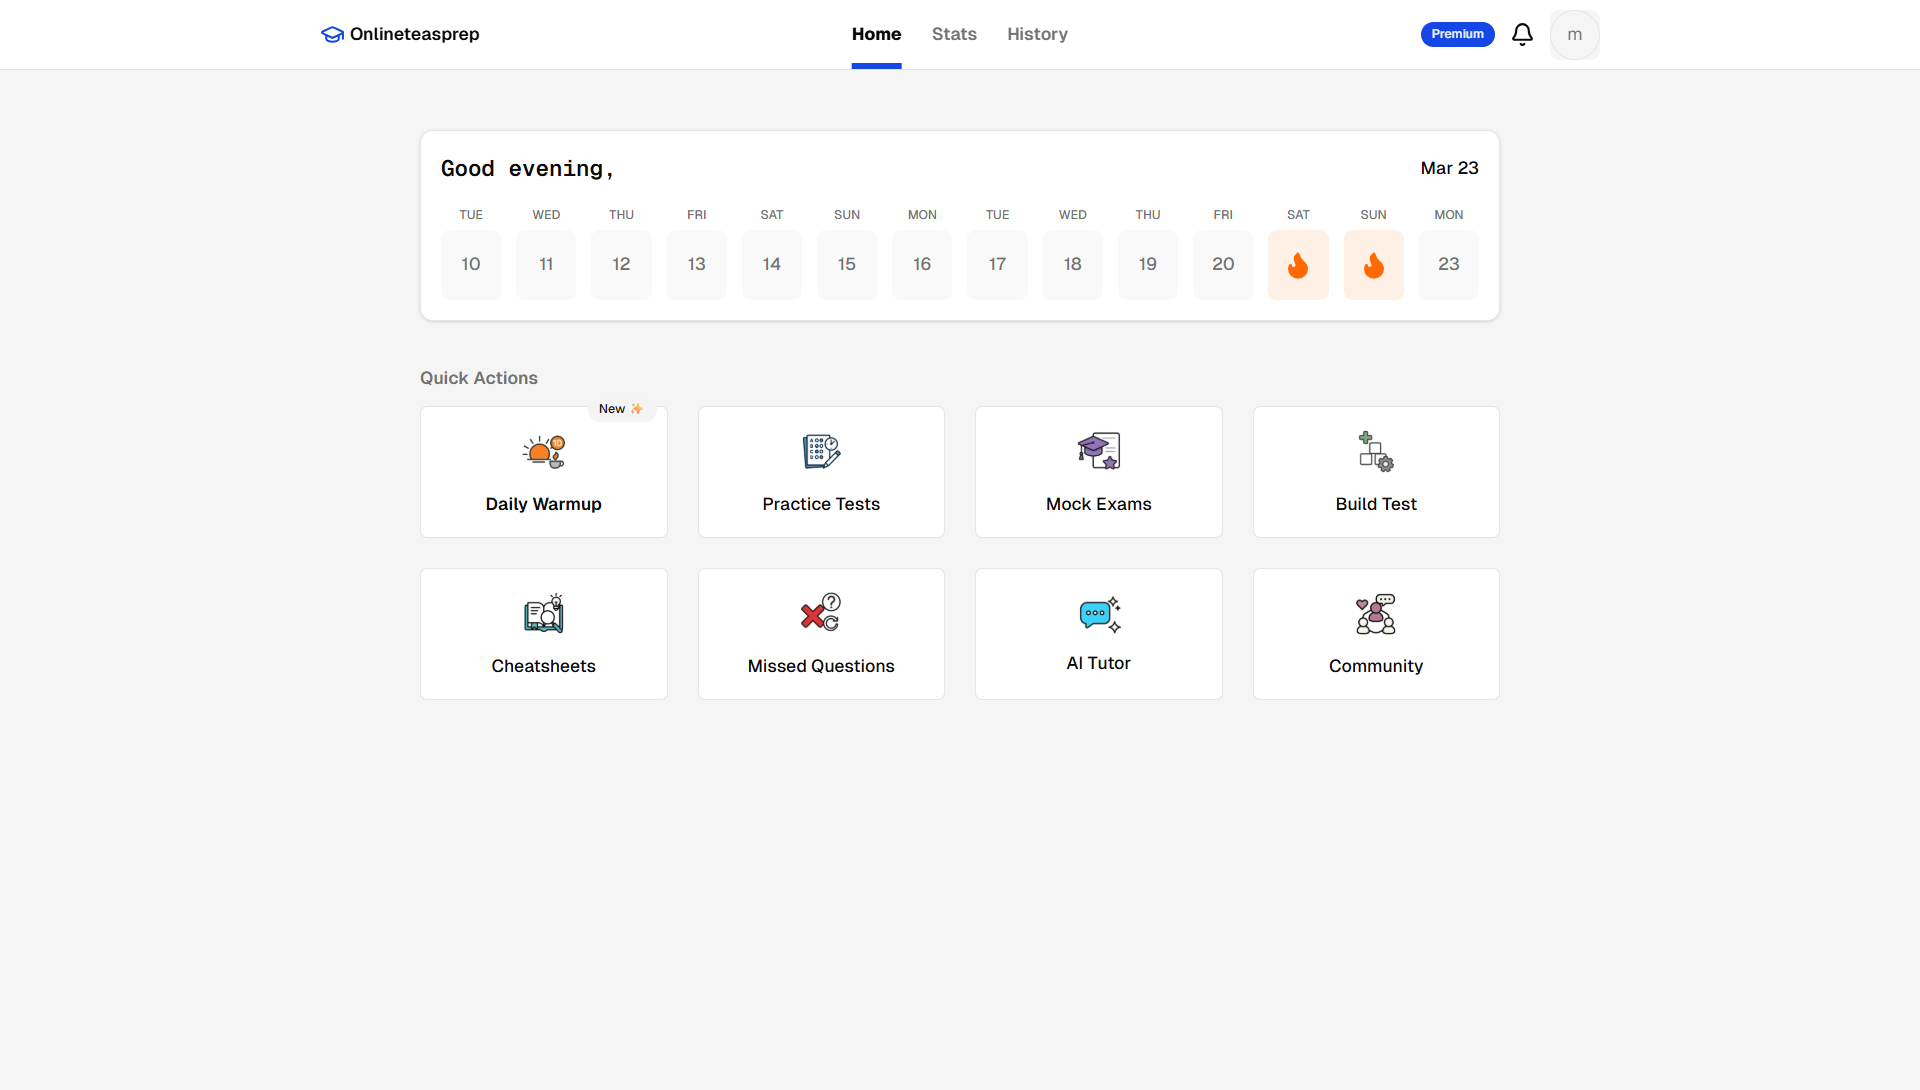Select the Build Test blocks icon
Image resolution: width=1920 pixels, height=1090 pixels.
[x=1375, y=452]
